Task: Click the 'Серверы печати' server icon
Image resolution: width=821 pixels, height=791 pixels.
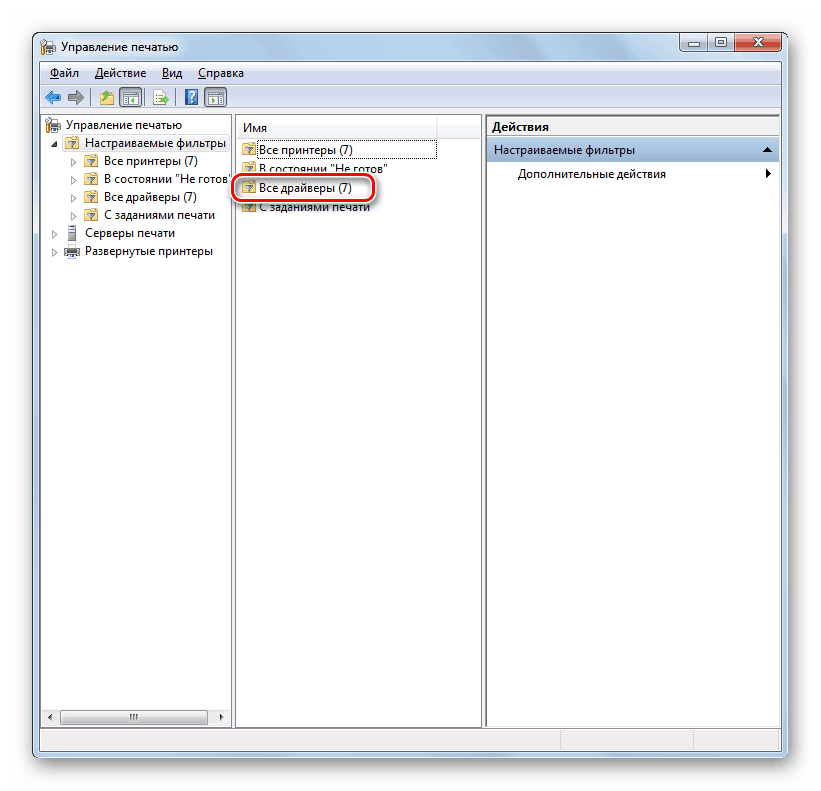Action: coord(72,233)
